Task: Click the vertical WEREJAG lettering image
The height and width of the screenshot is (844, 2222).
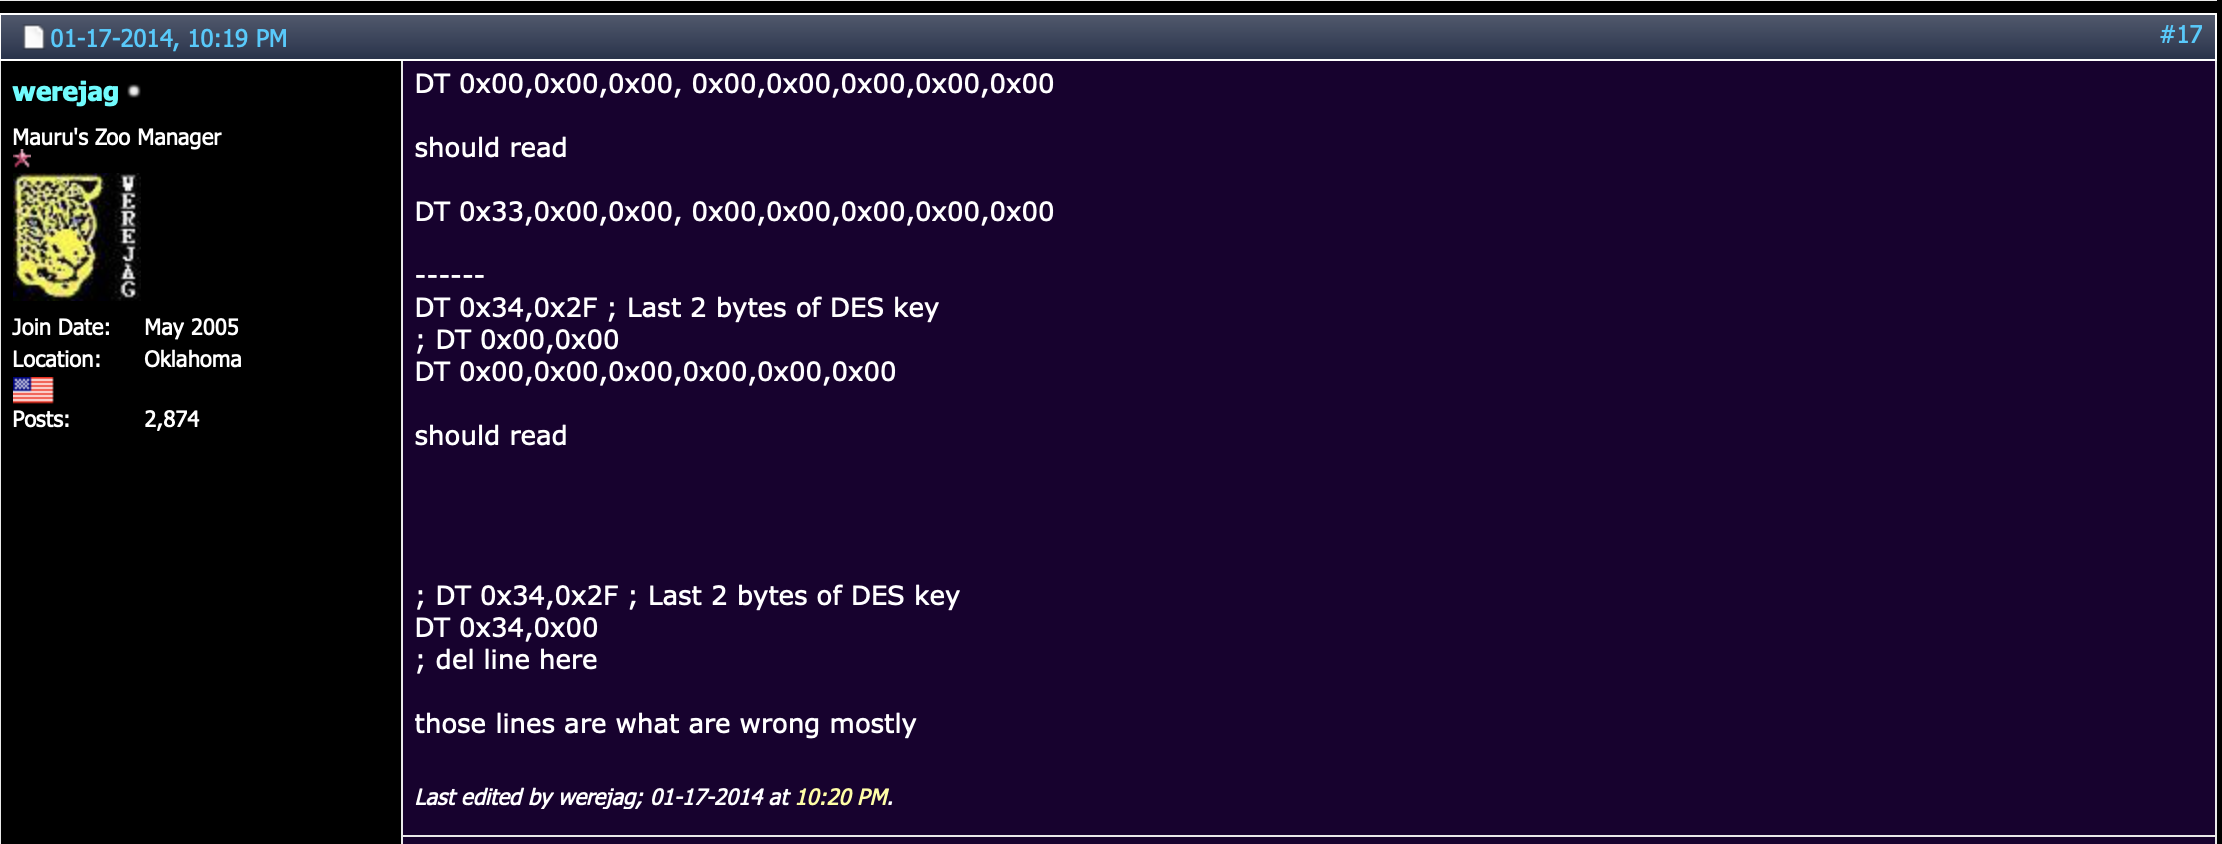Action: (128, 236)
